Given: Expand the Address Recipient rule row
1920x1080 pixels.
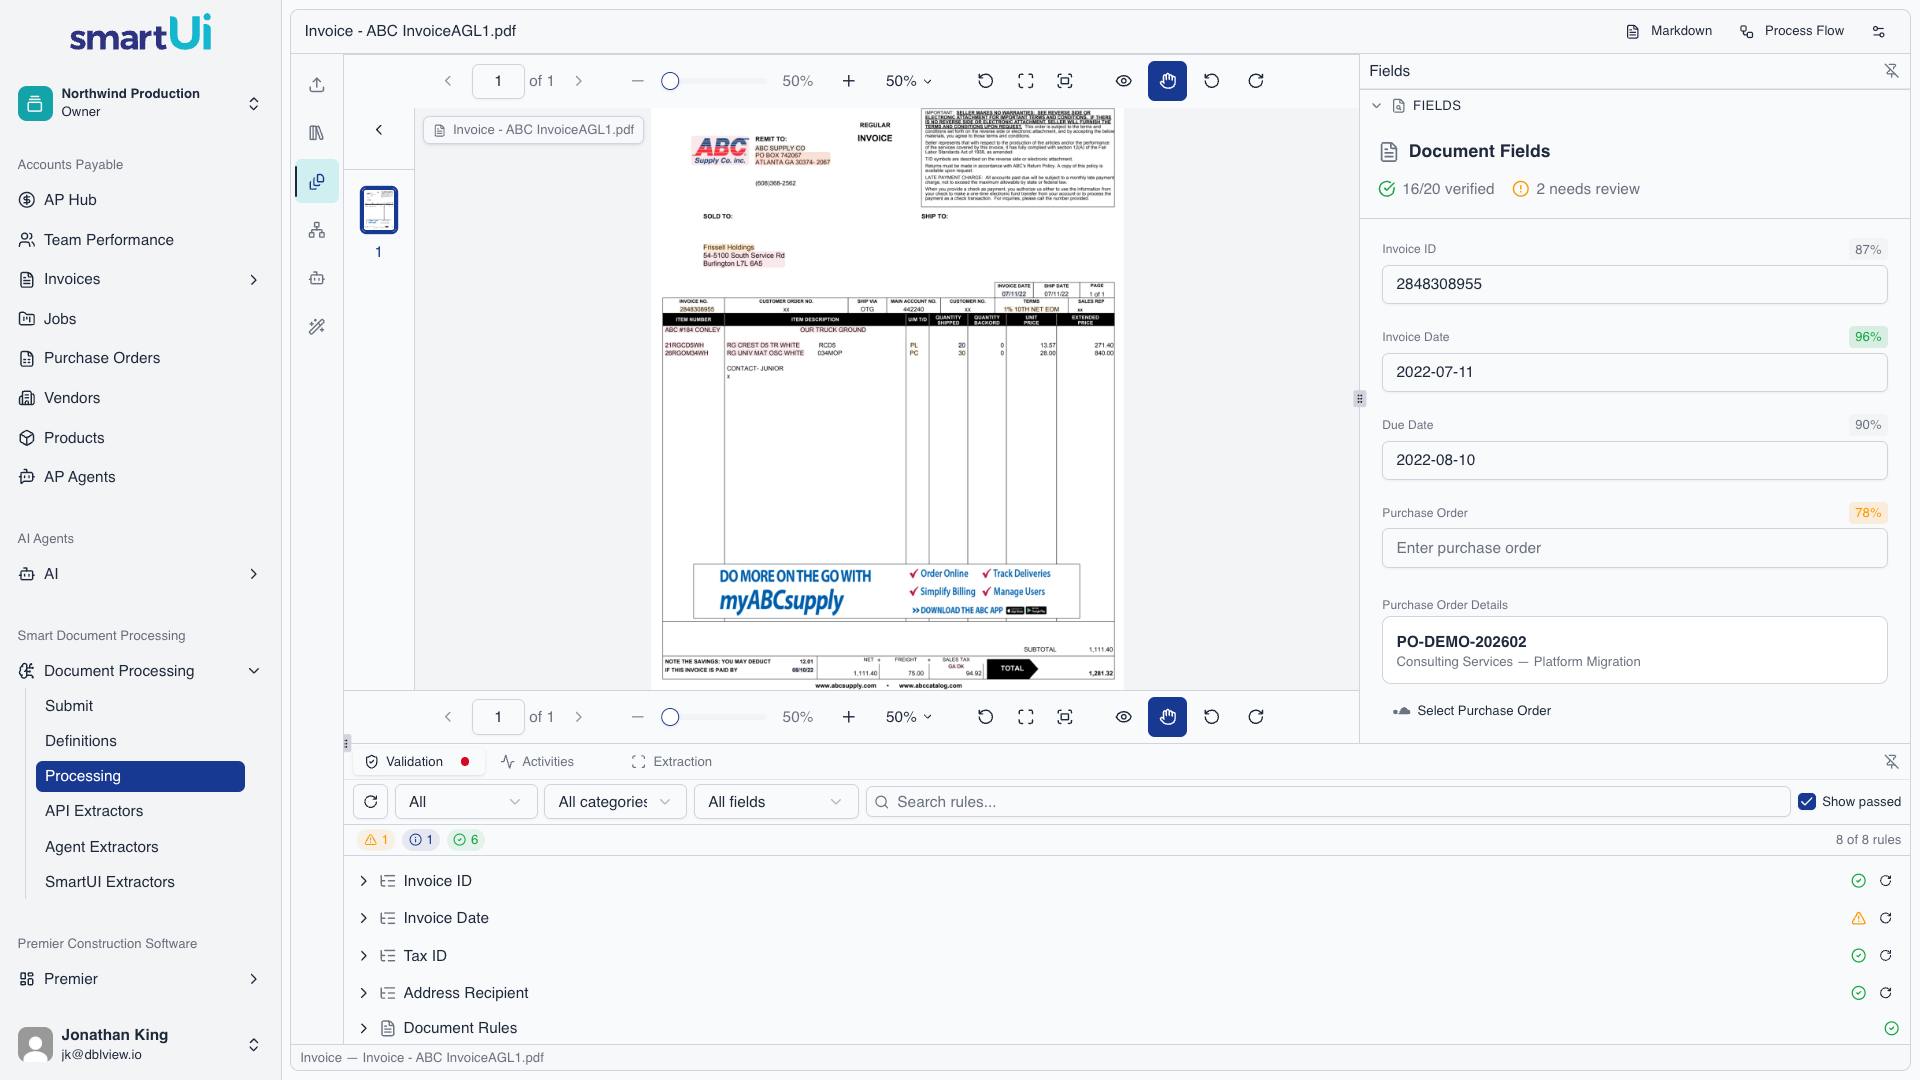Looking at the screenshot, I should tap(364, 993).
